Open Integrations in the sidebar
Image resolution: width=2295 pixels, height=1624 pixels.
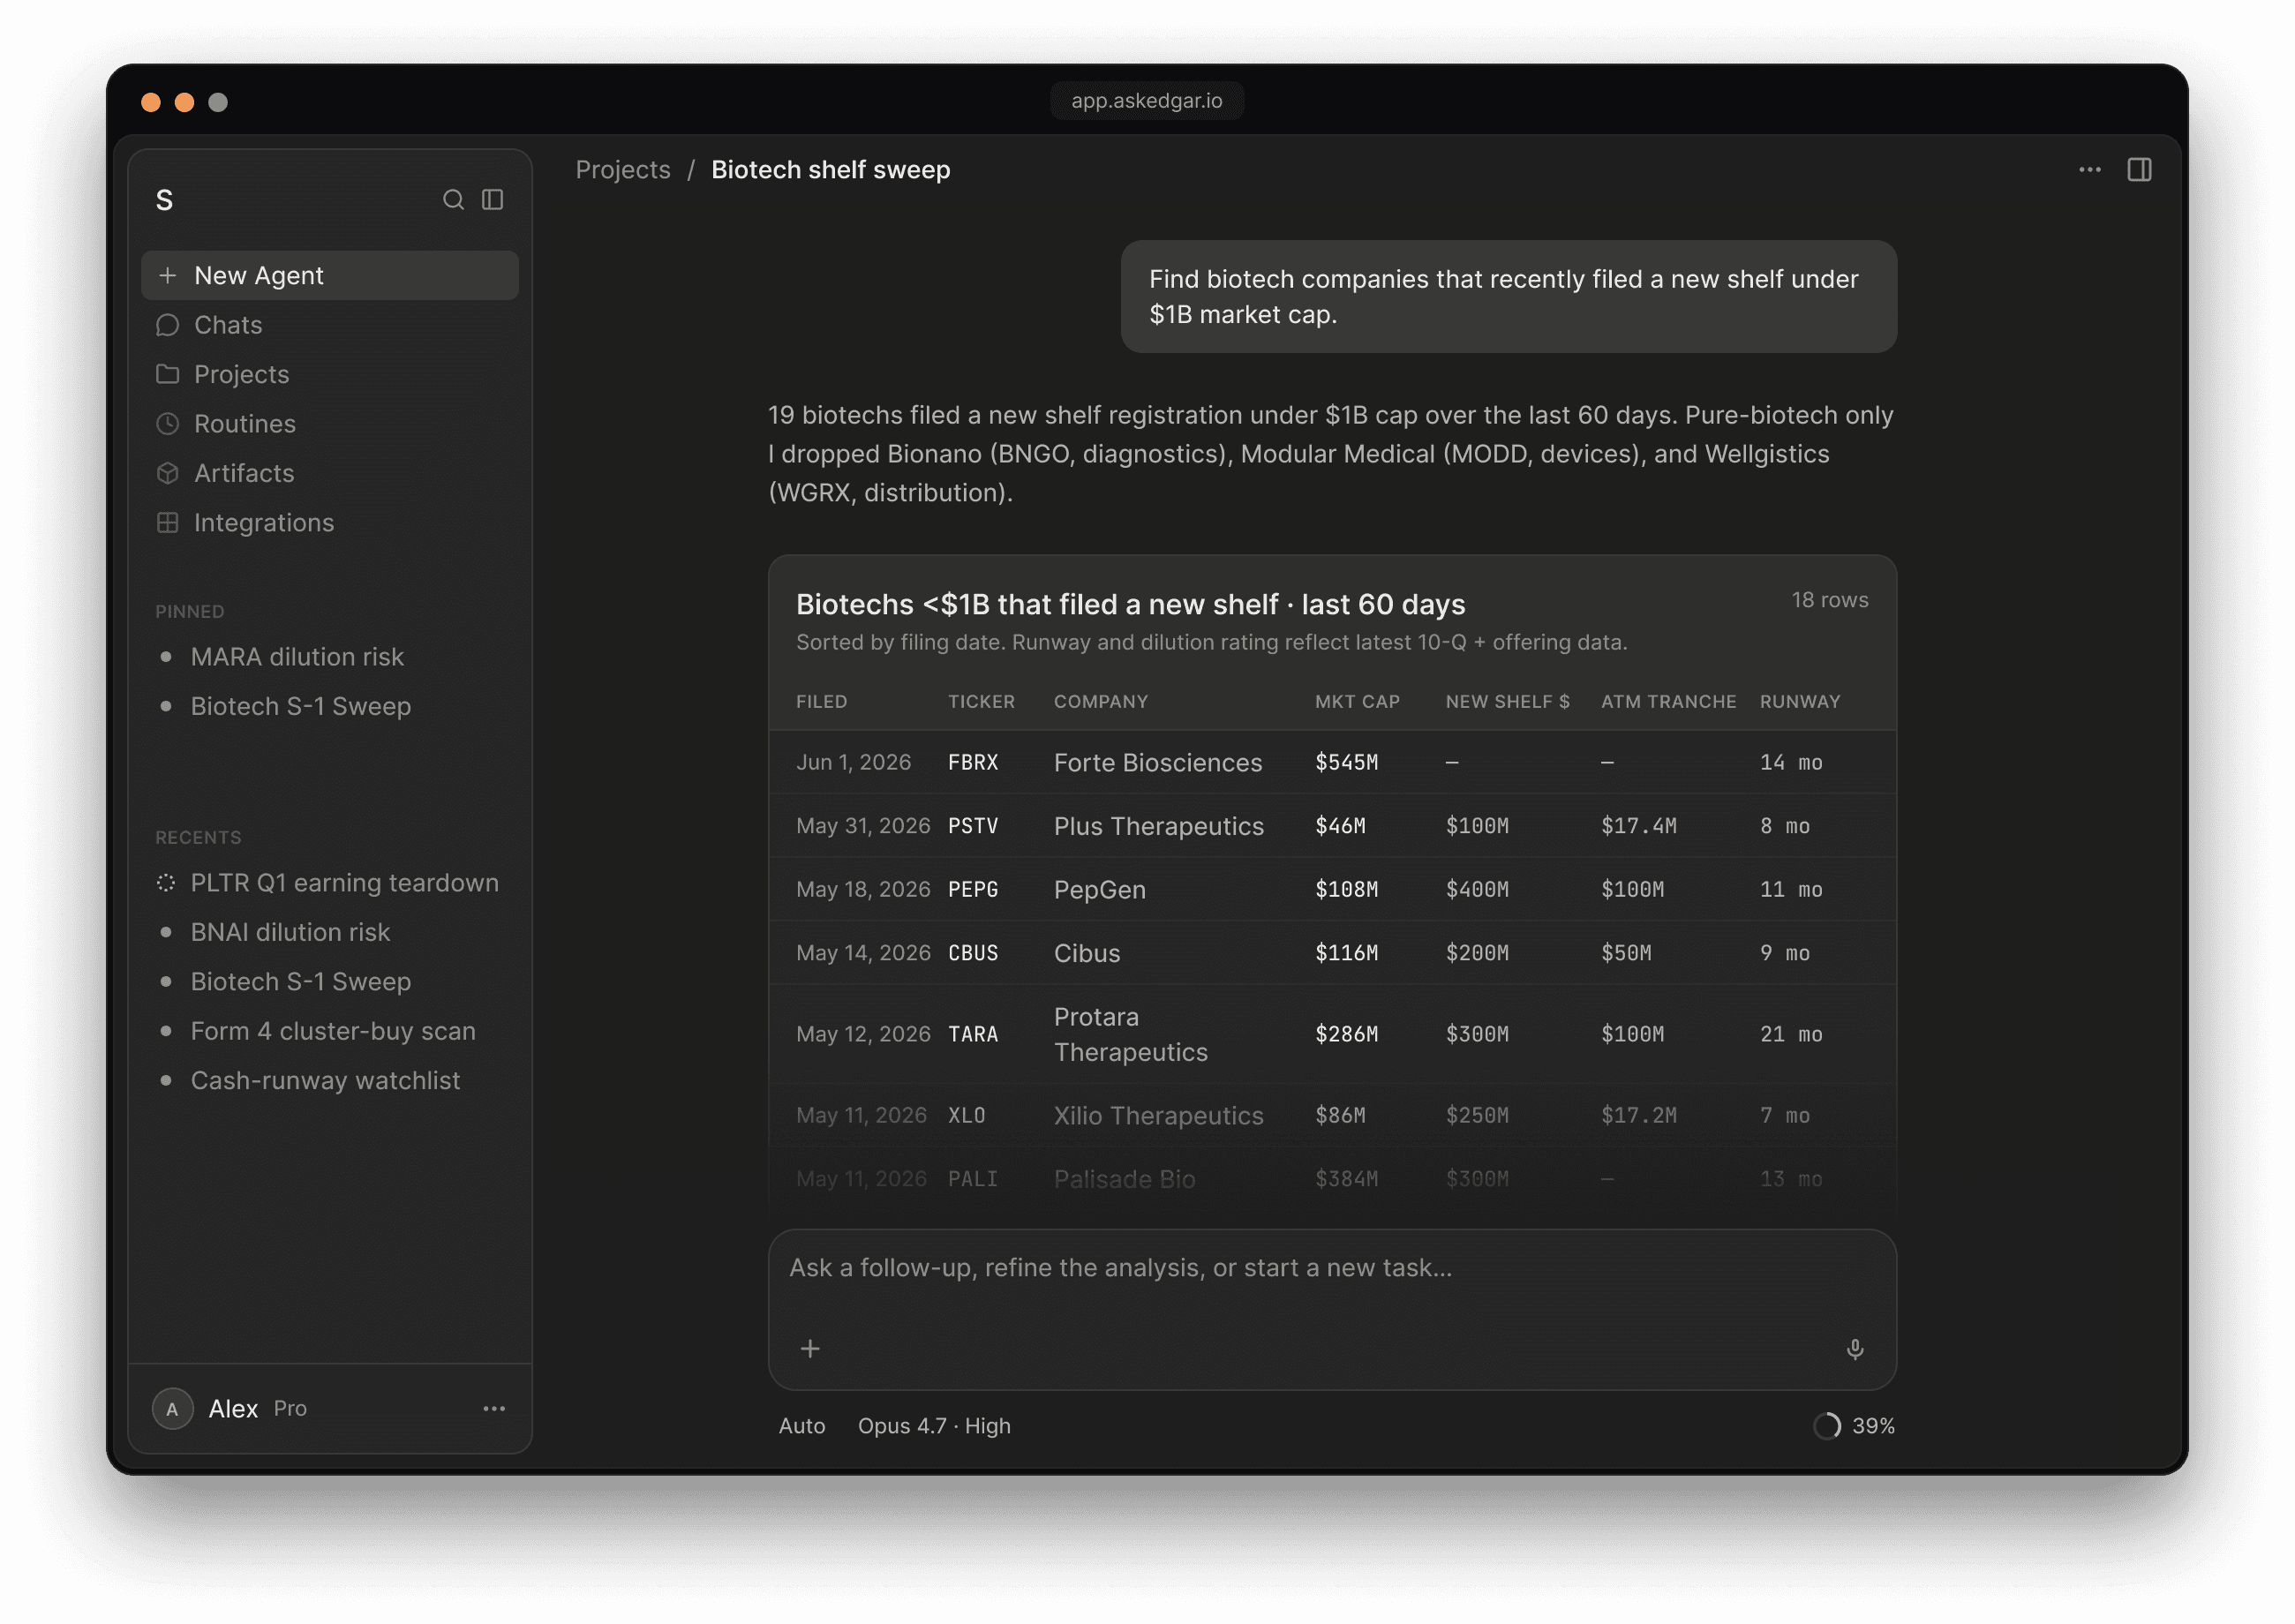[330, 523]
